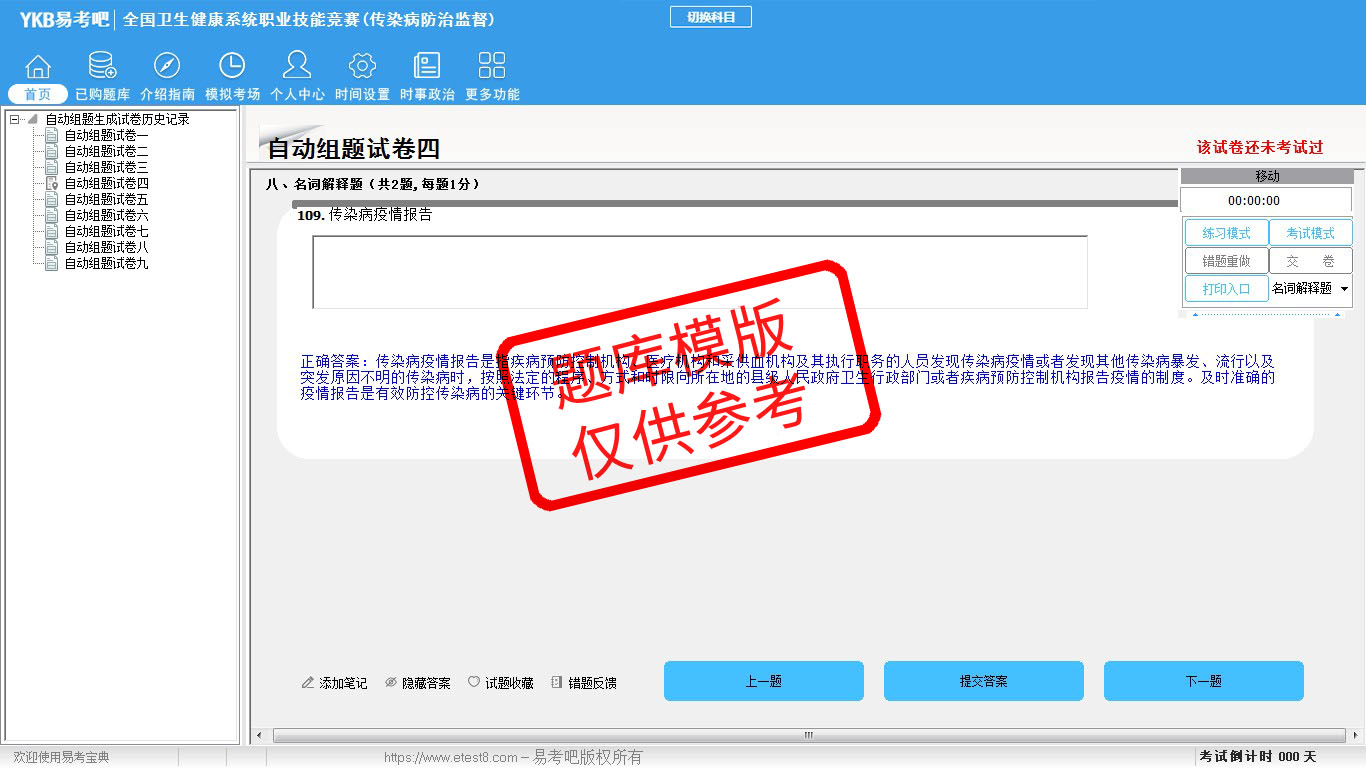Image resolution: width=1366 pixels, height=768 pixels.
Task: Click folder icon of history record root
Action: click(x=33, y=119)
